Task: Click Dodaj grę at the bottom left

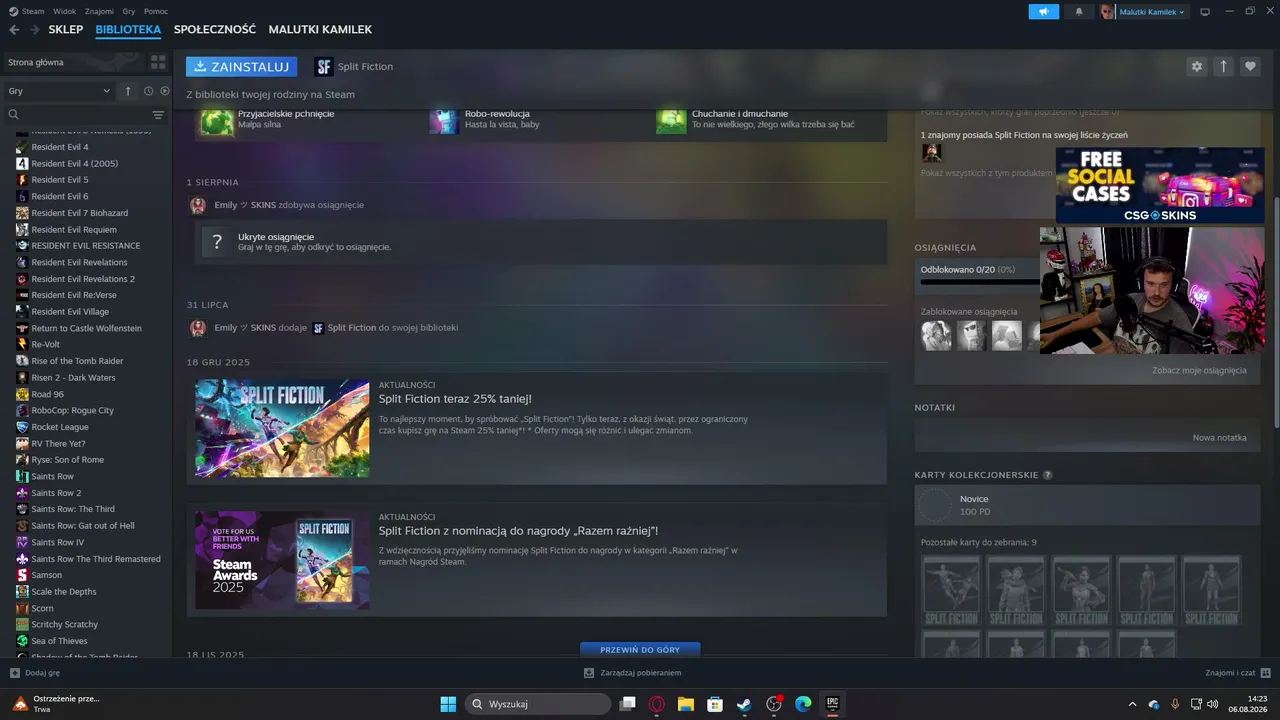Action: coord(35,673)
